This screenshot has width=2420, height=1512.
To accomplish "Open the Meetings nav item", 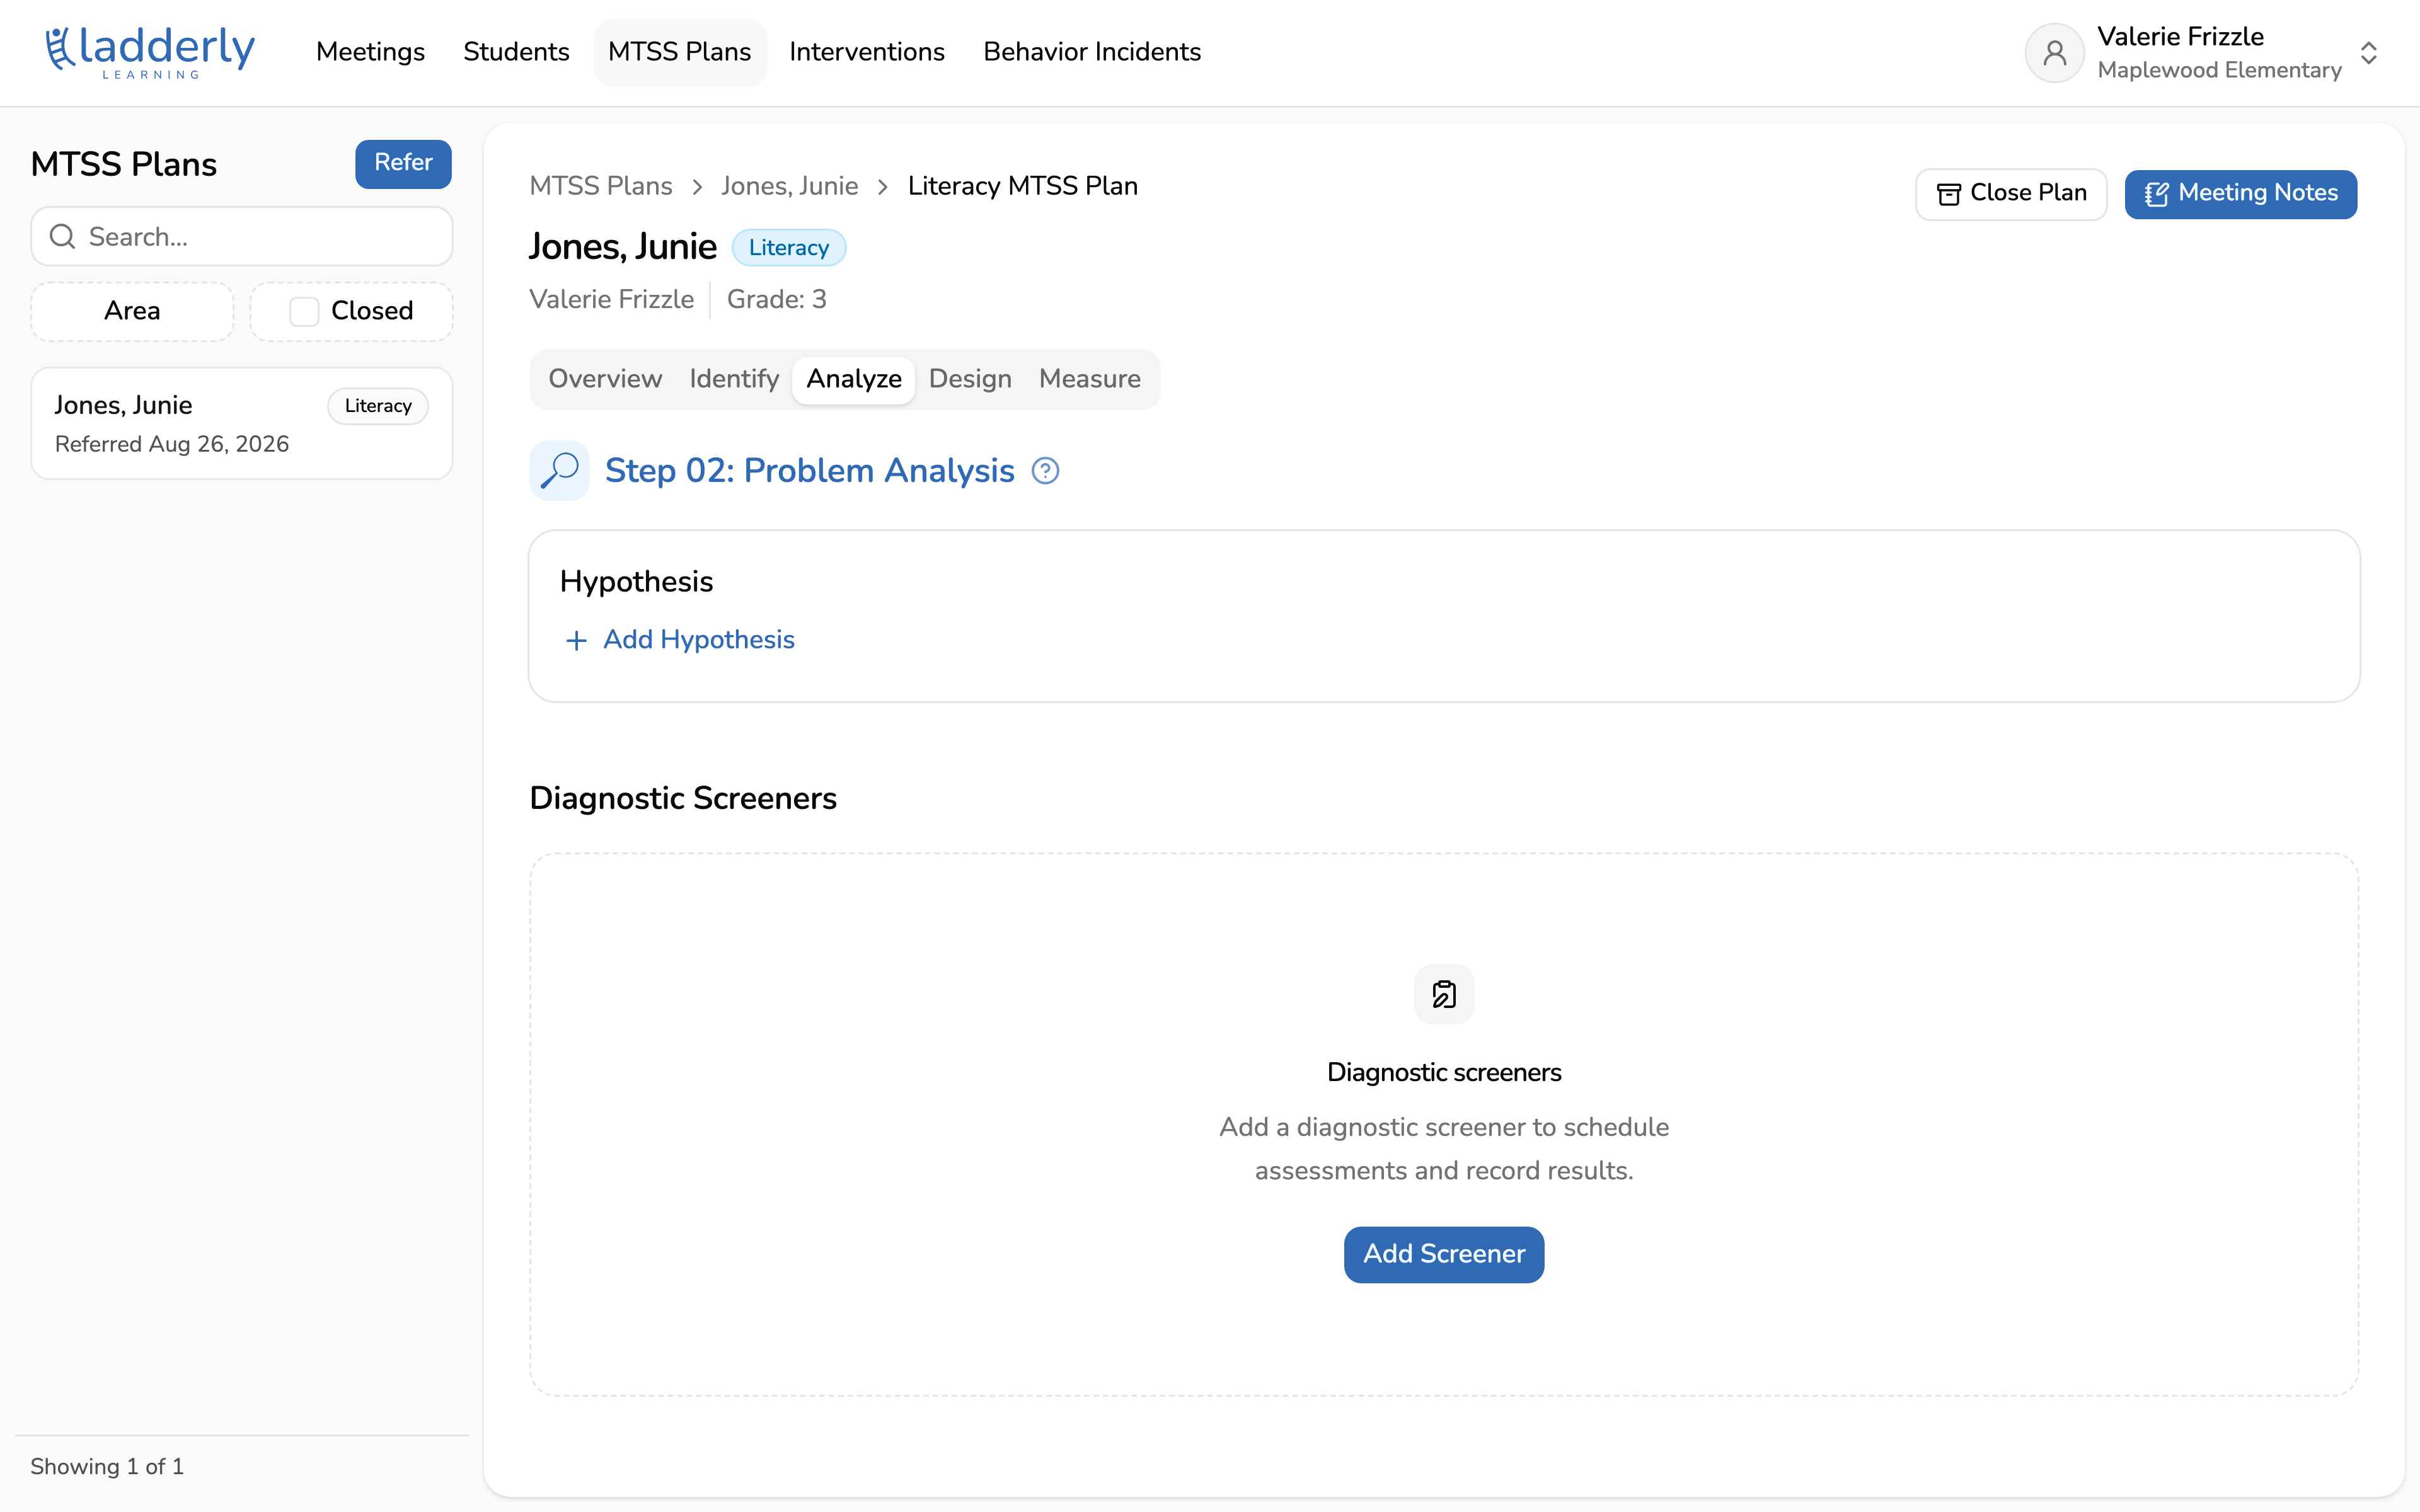I will click(x=370, y=52).
